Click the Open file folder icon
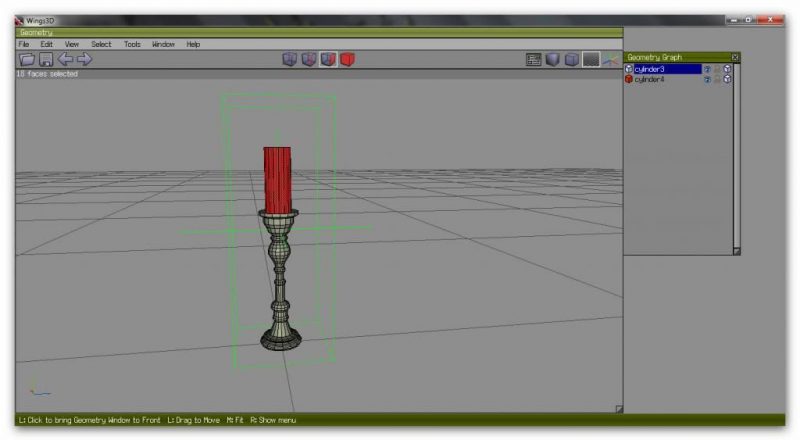This screenshot has width=800, height=440. tap(26, 59)
